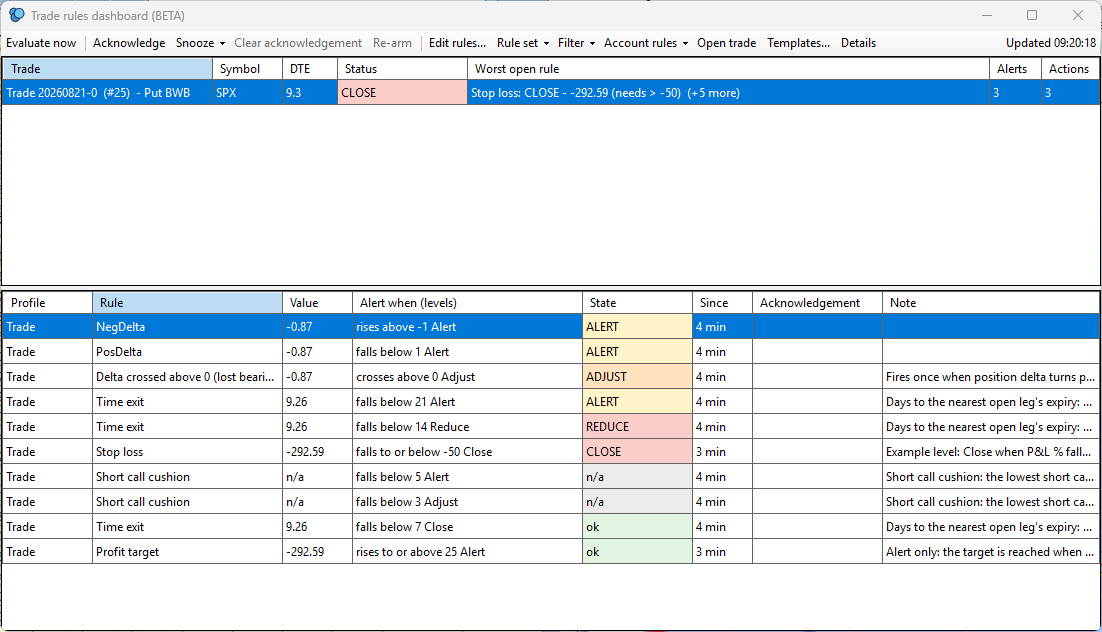Screen dimensions: 1102x632
Task: Select the Stop loss rule row
Action: point(550,452)
